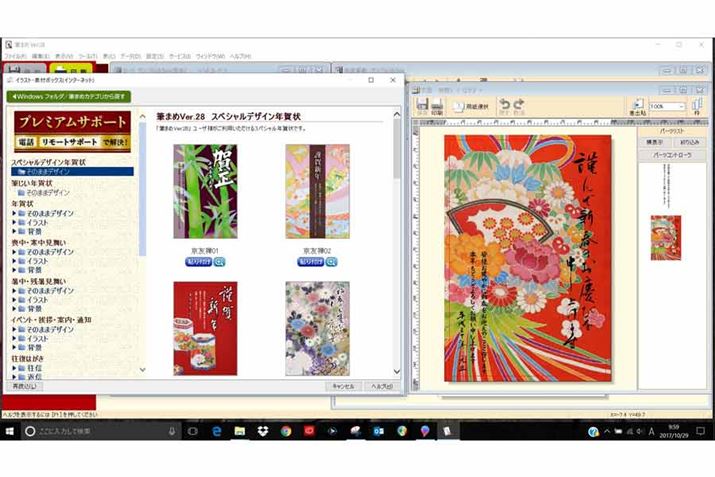Select the pink 京友禅02 card thumbnail
Viewport: 715px width, 477px height.
point(317,192)
